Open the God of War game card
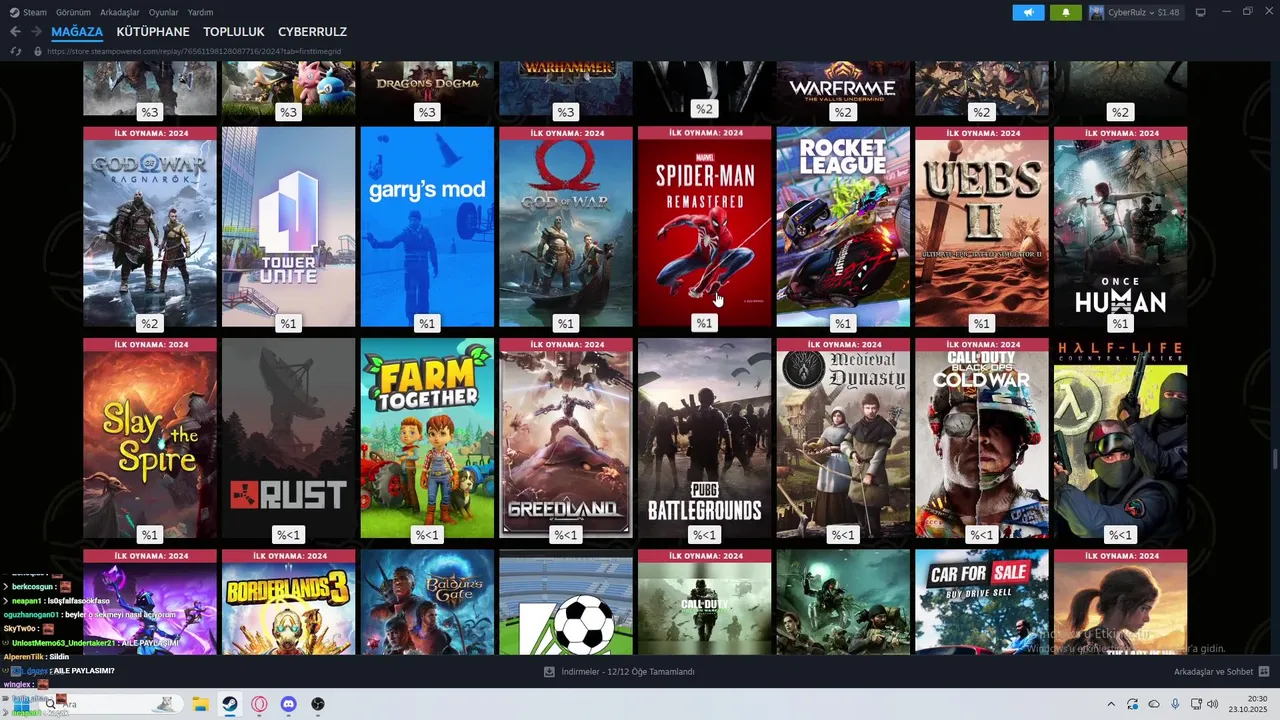The image size is (1280, 720). pyautogui.click(x=566, y=227)
